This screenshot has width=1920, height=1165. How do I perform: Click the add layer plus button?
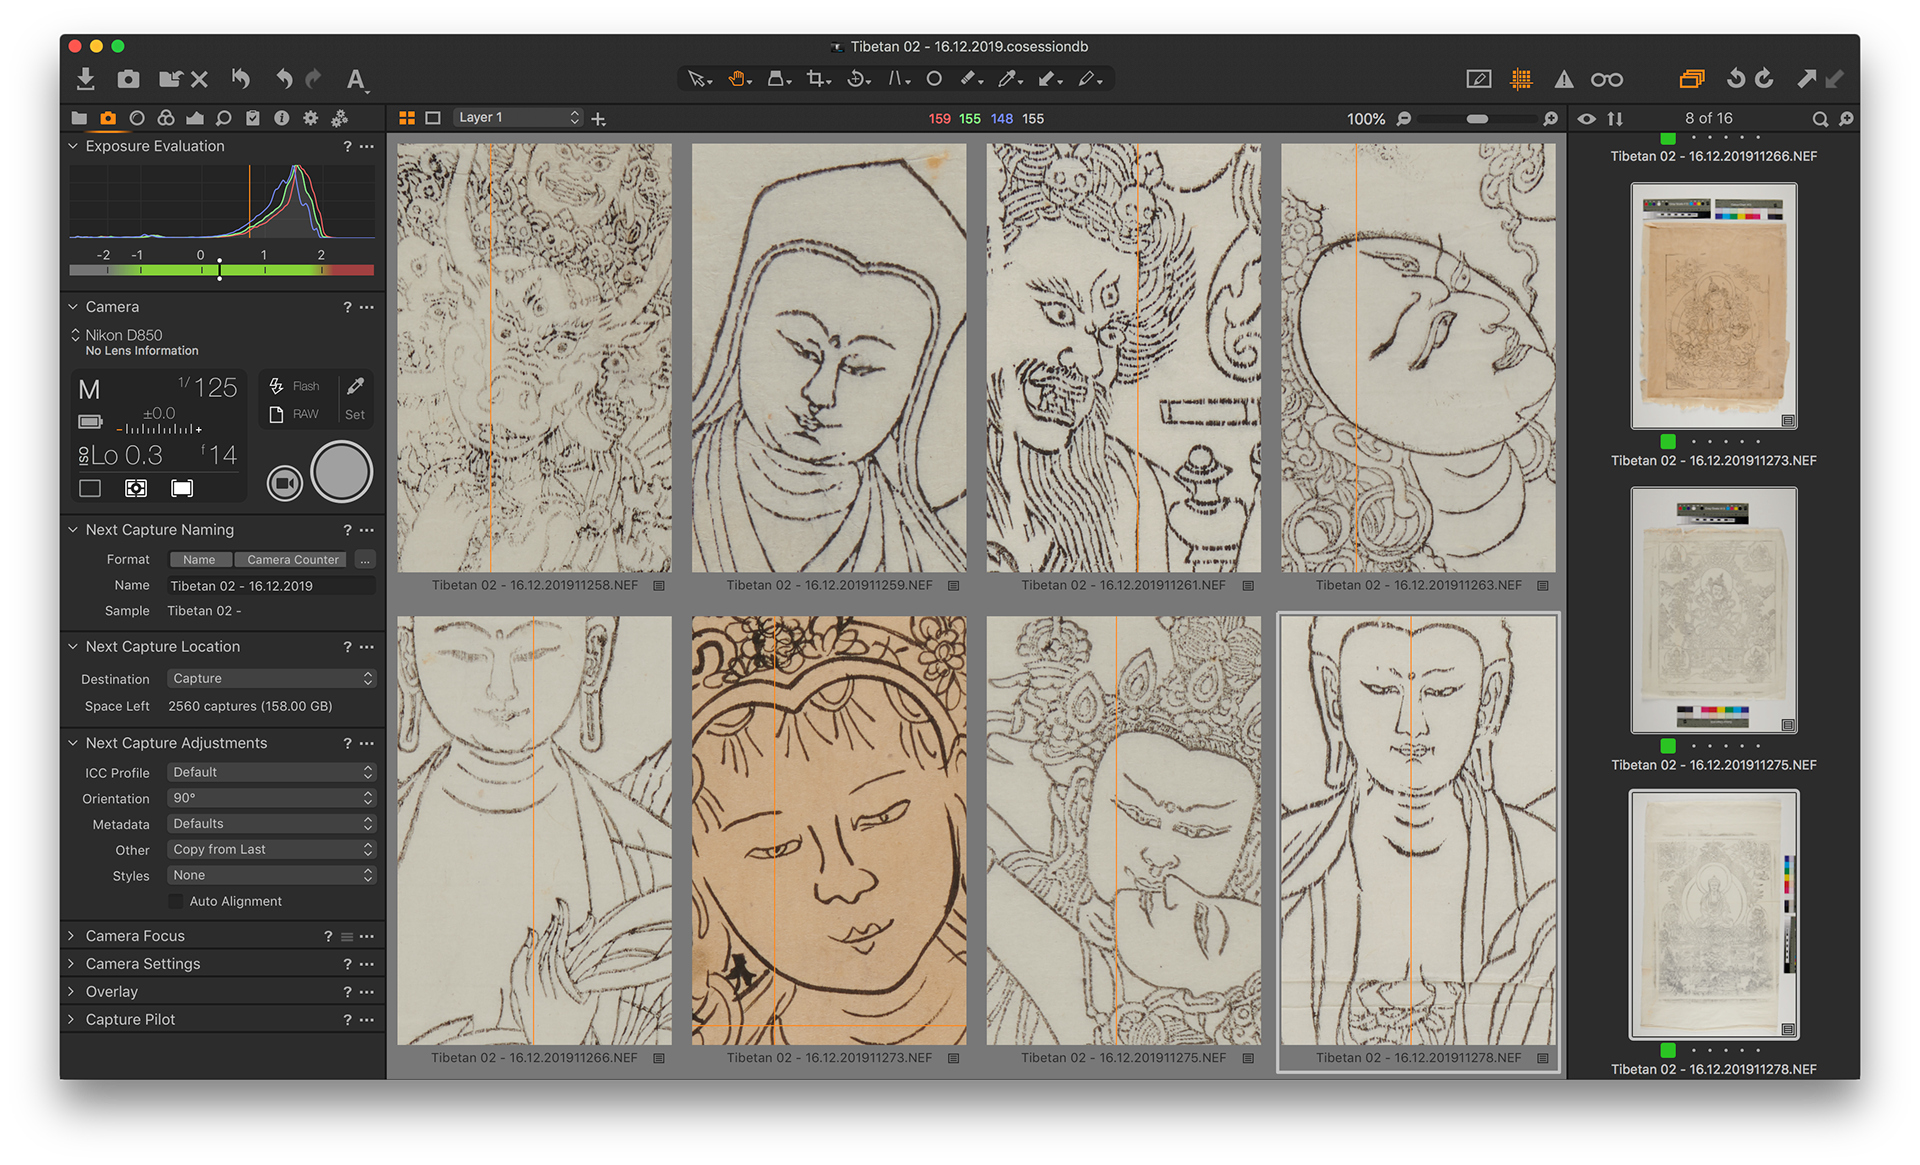pyautogui.click(x=598, y=119)
